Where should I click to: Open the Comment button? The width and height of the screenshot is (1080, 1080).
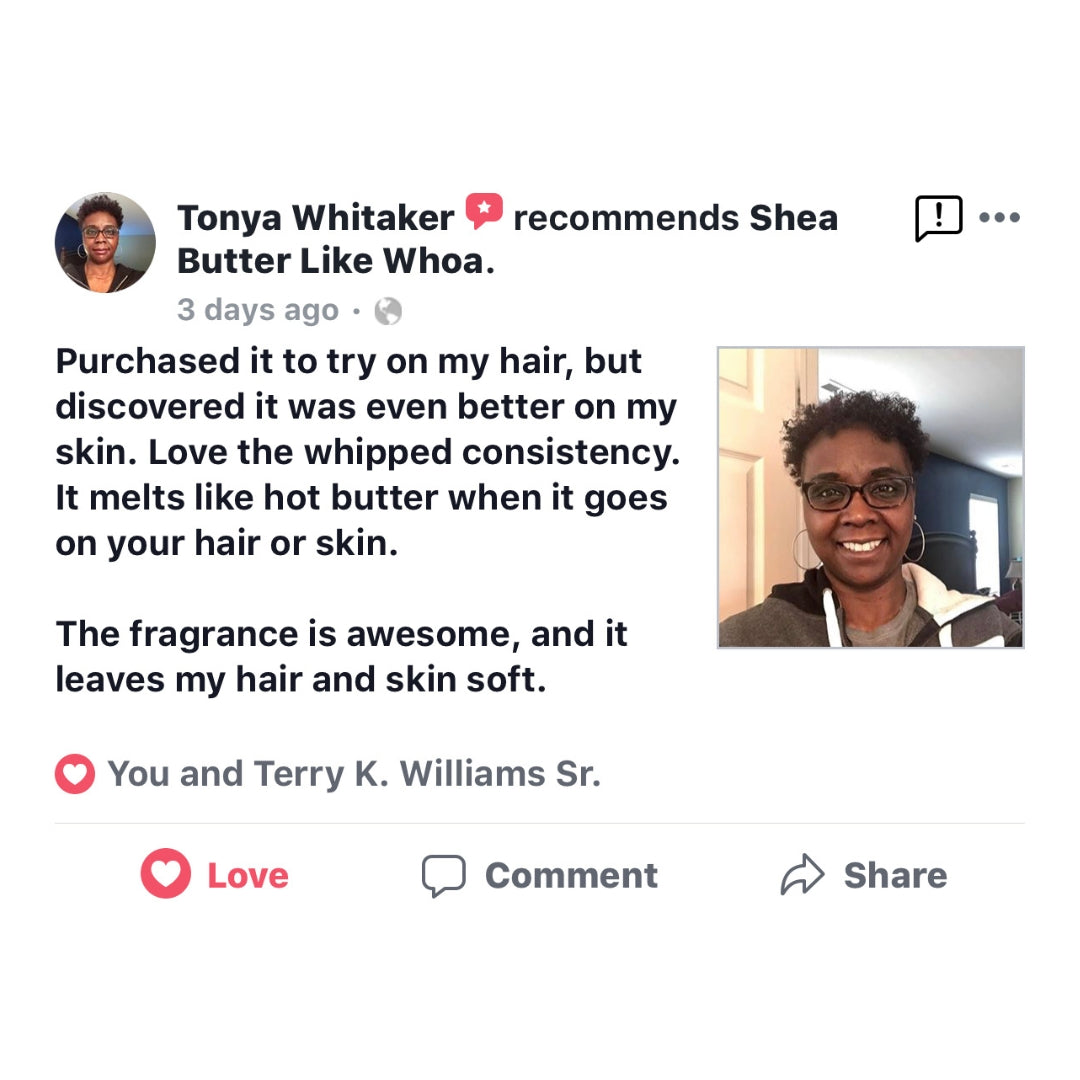pos(539,875)
